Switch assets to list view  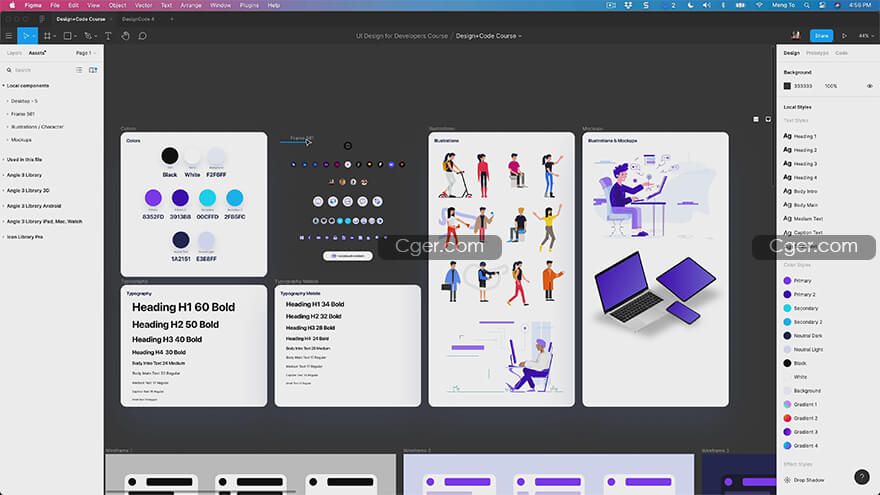[79, 70]
